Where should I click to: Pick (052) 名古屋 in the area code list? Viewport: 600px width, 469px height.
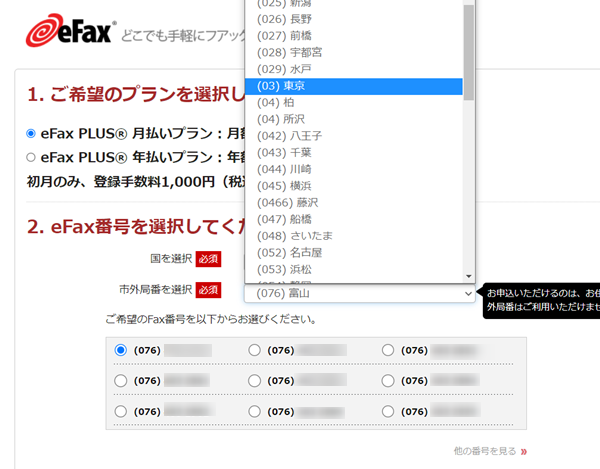[x=354, y=253]
